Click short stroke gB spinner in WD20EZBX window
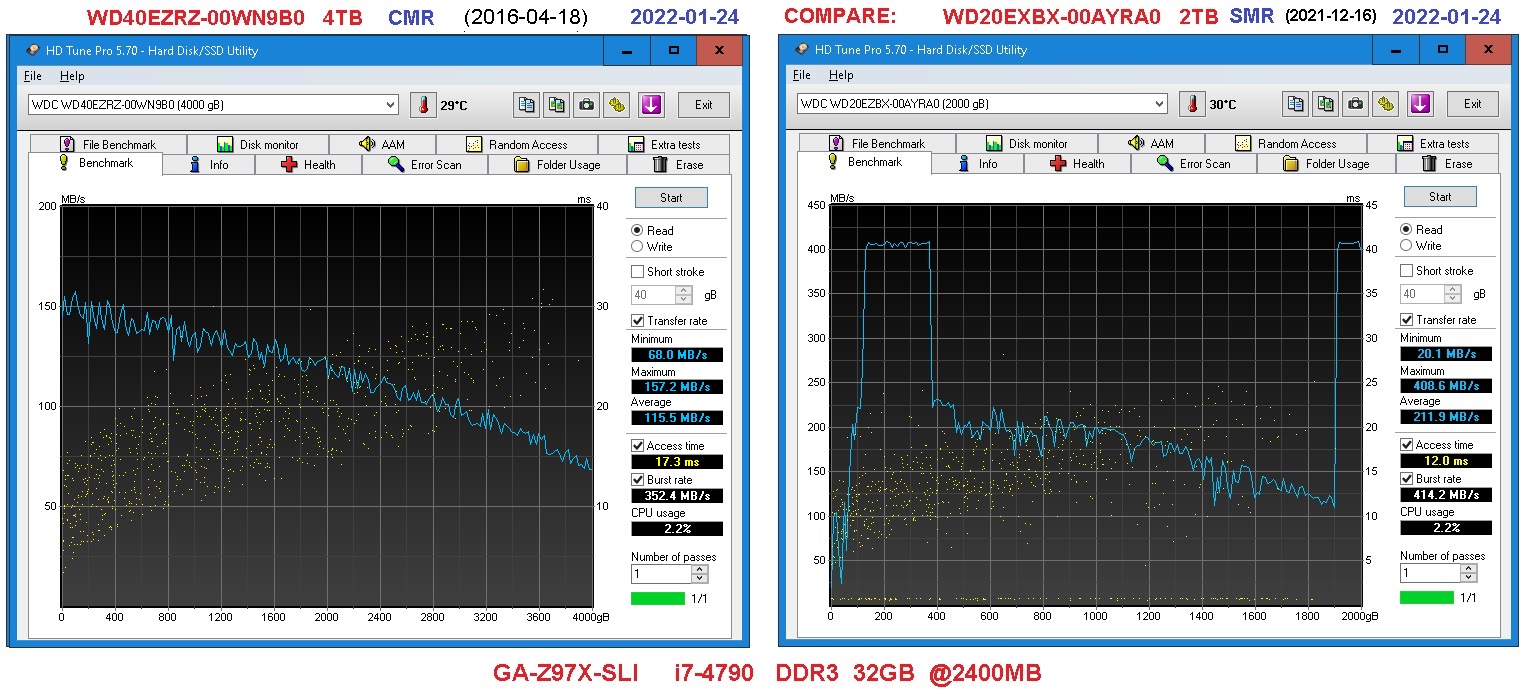This screenshot has width=1526, height=694. tap(1453, 295)
